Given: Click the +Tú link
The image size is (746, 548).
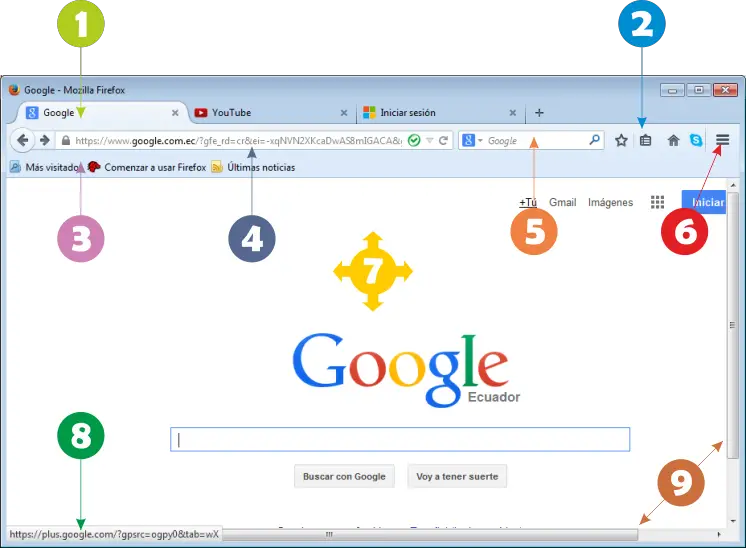Looking at the screenshot, I should (528, 202).
